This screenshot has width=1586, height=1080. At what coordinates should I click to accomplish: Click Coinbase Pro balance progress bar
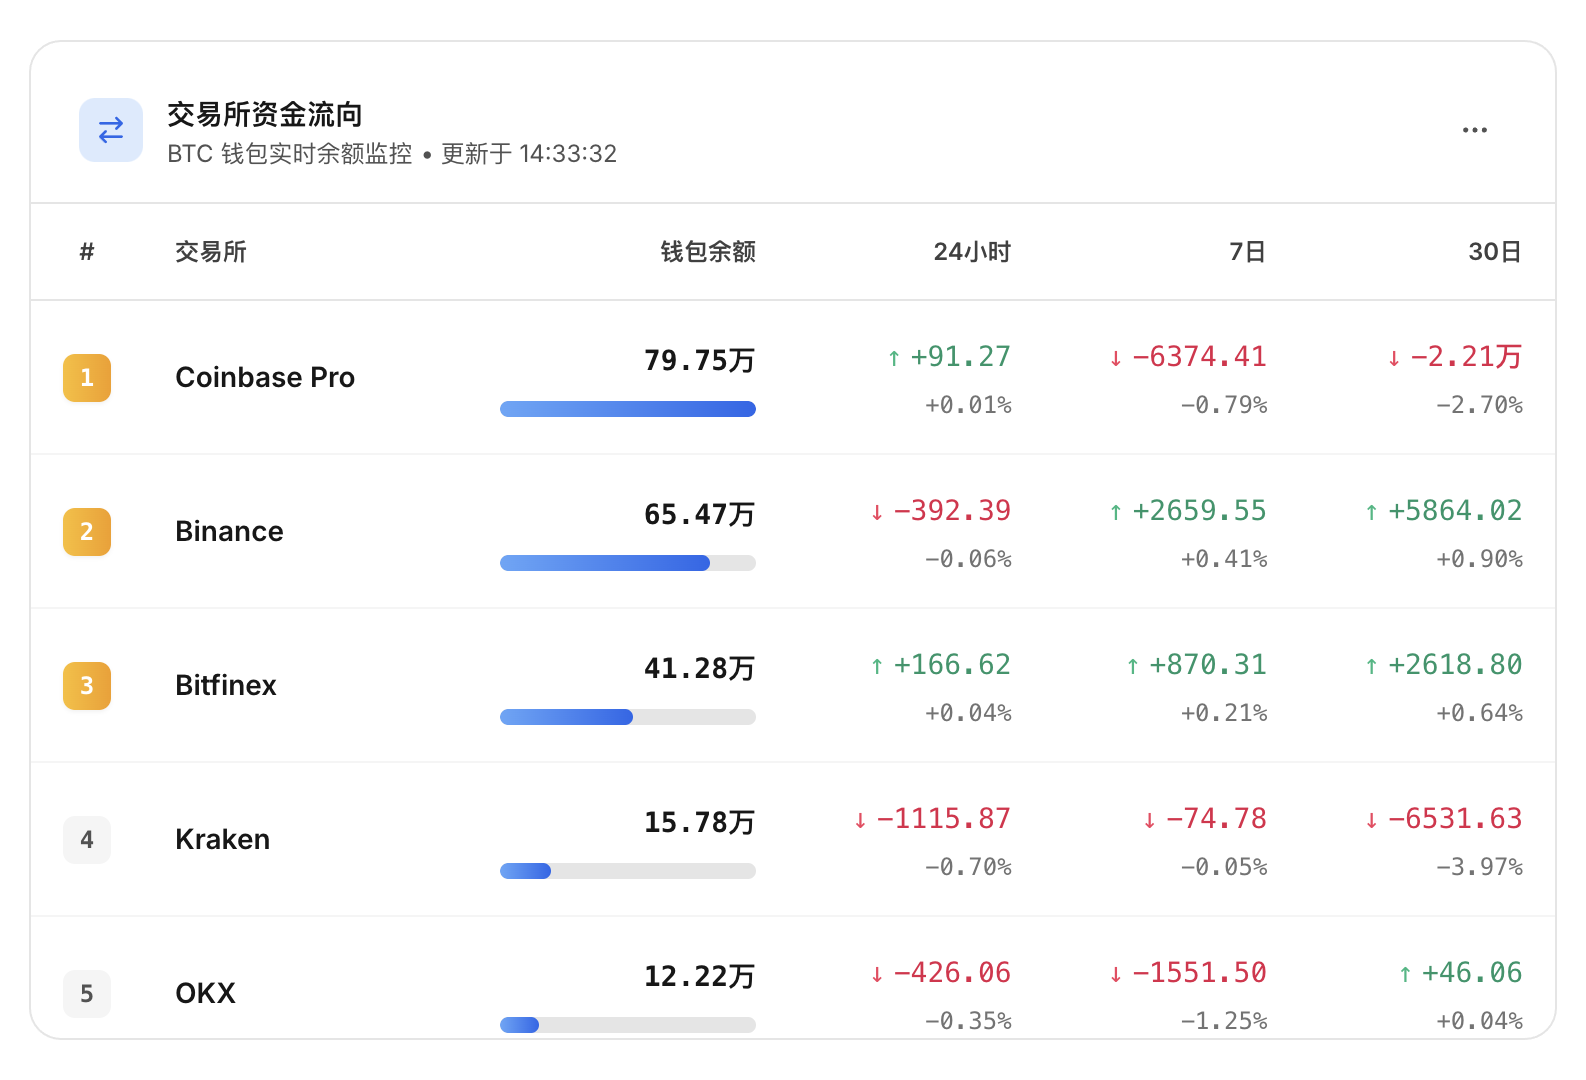[628, 409]
